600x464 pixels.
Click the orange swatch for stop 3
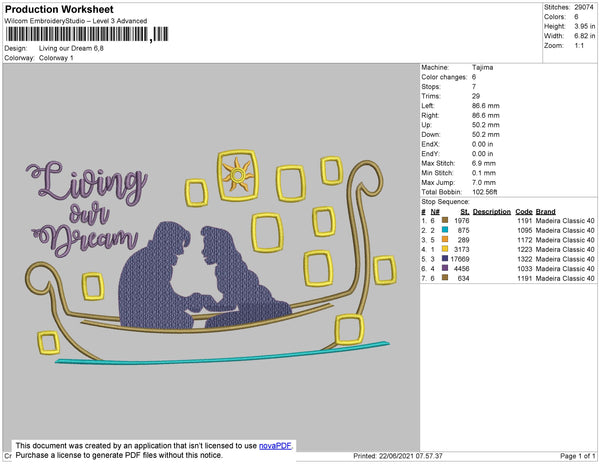(x=445, y=239)
